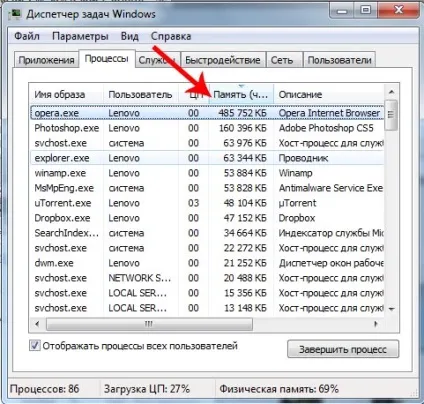Select the Photoshop.exe process row

[207, 128]
